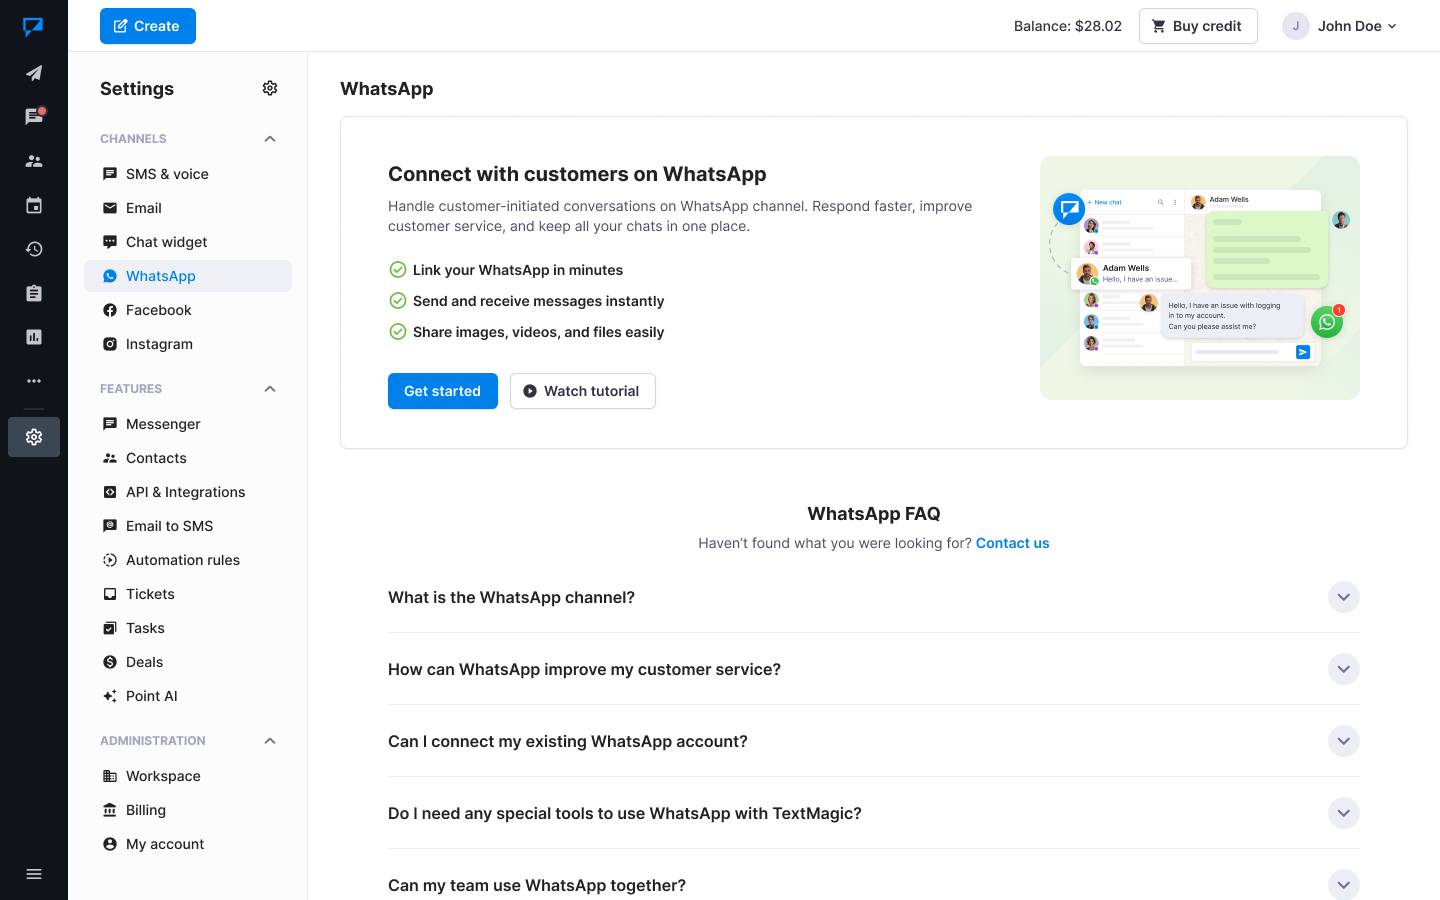Toggle the hamburger menu at bottom left
The width and height of the screenshot is (1440, 900).
34,874
